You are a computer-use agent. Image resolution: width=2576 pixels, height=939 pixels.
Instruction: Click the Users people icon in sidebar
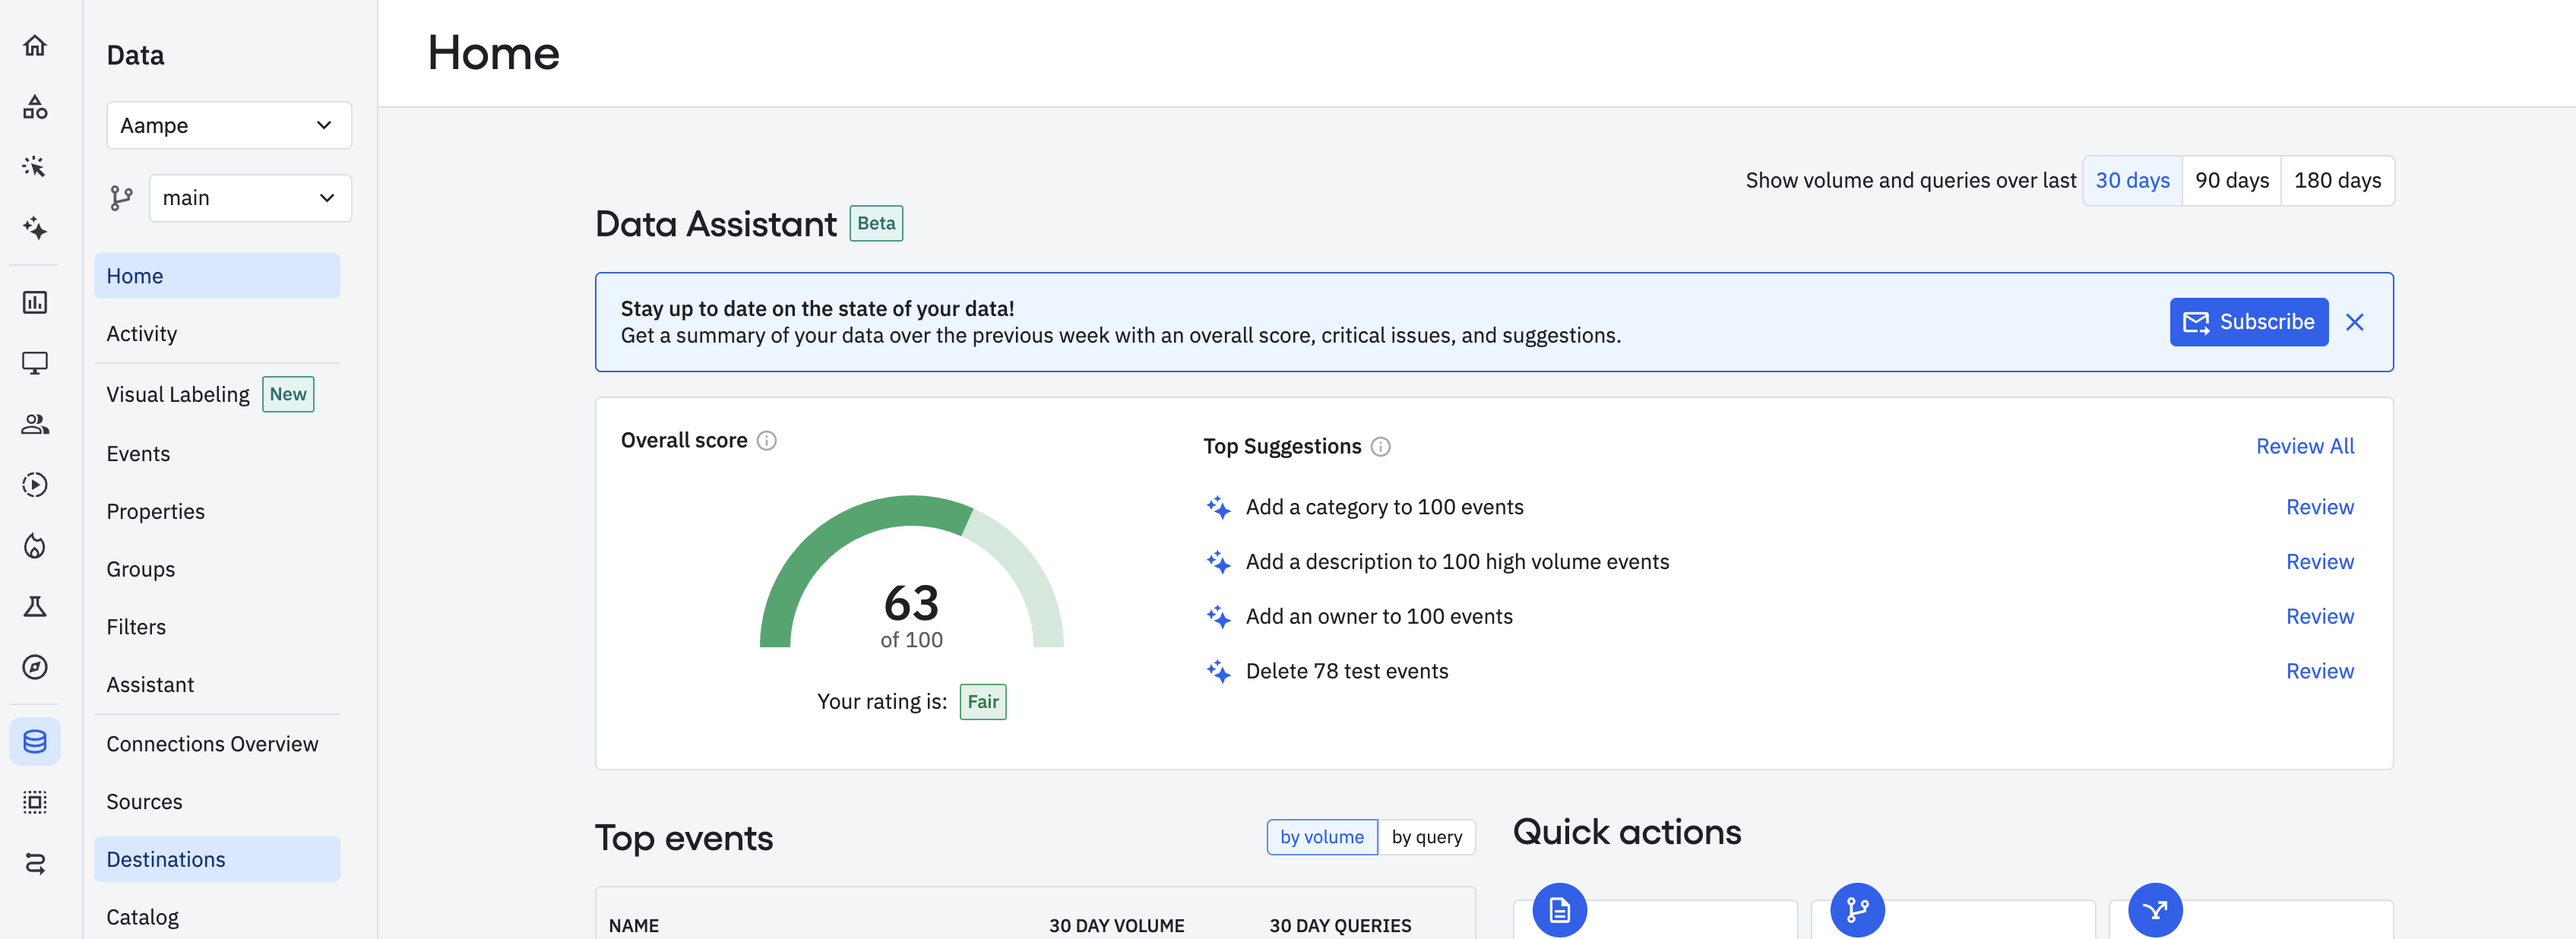click(35, 424)
